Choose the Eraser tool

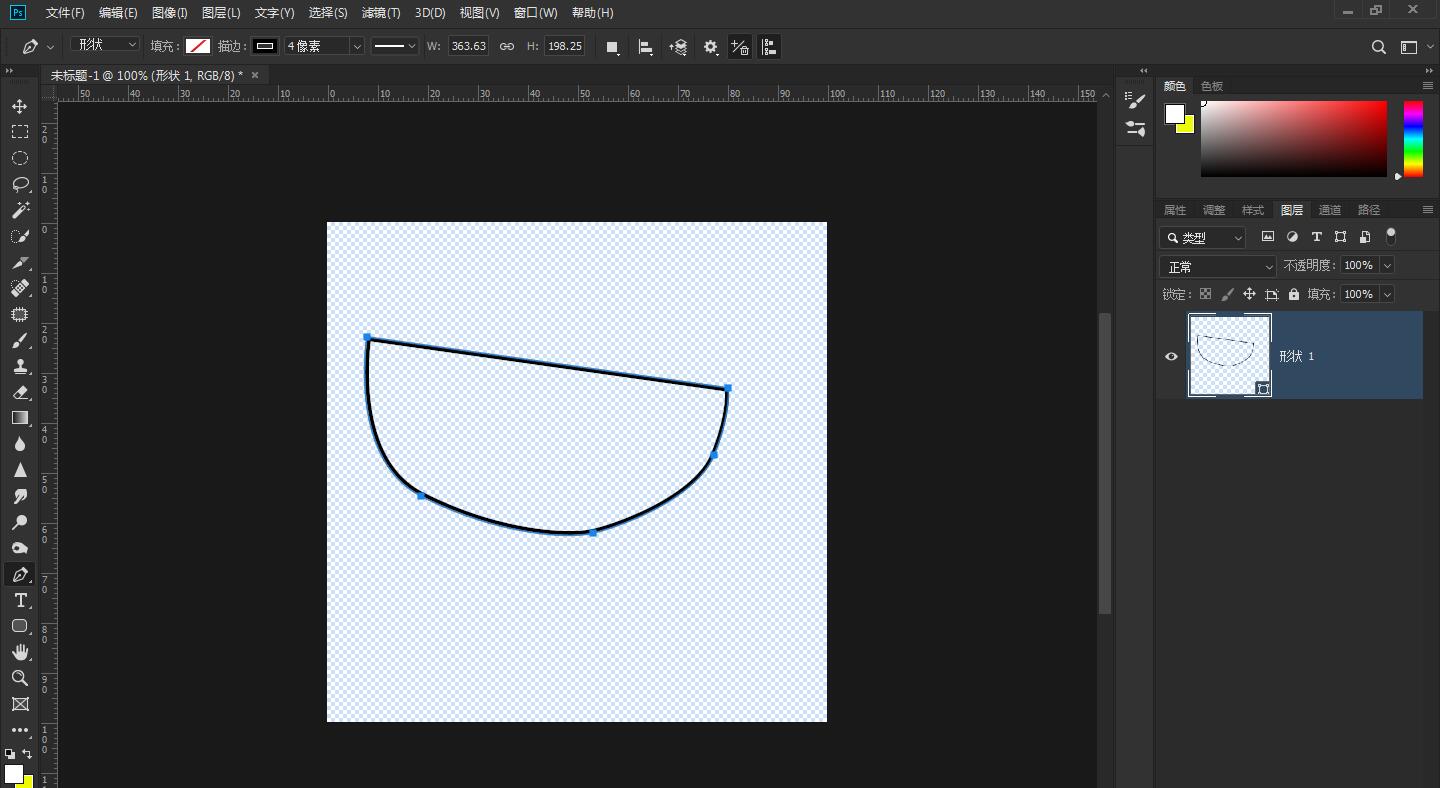(20, 392)
